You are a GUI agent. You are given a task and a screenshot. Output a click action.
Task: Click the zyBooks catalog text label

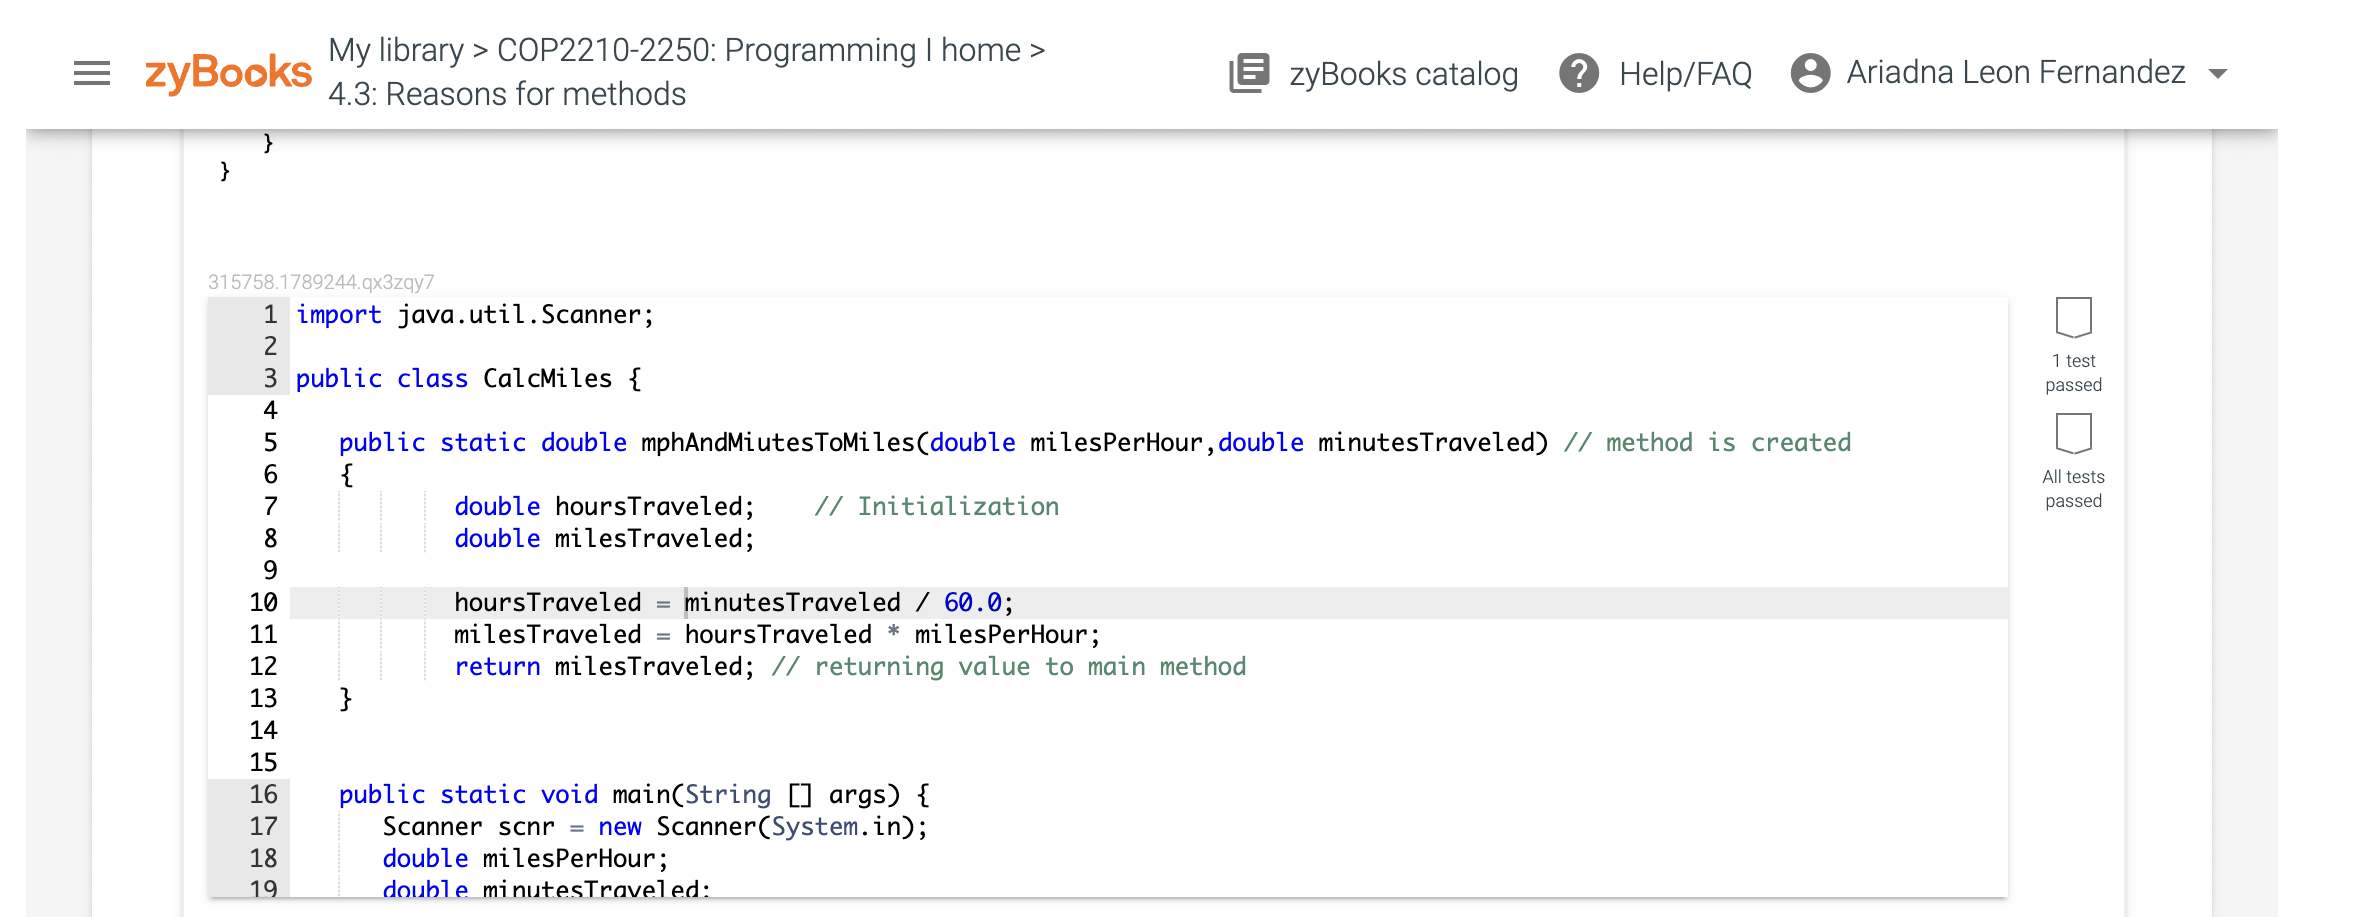[x=1402, y=73]
